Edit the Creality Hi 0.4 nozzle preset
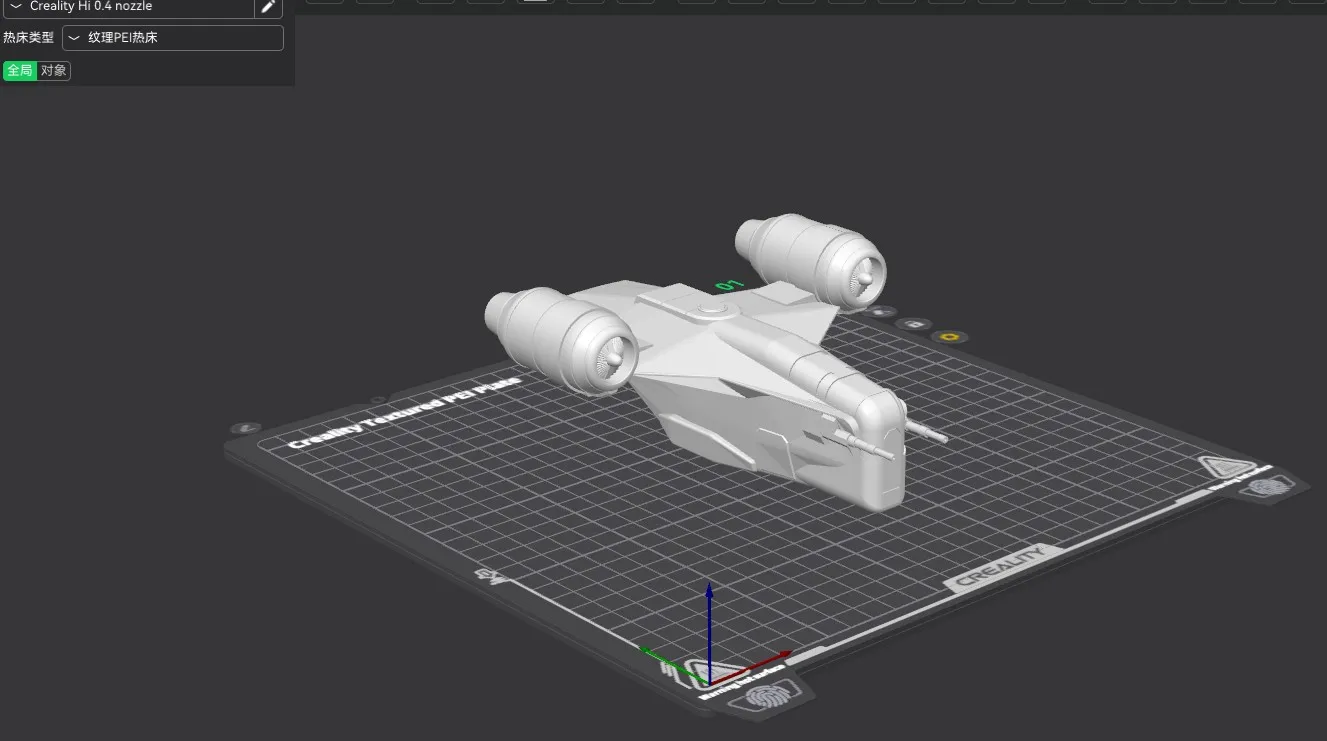Screen dimensions: 1327x741 pos(268,7)
